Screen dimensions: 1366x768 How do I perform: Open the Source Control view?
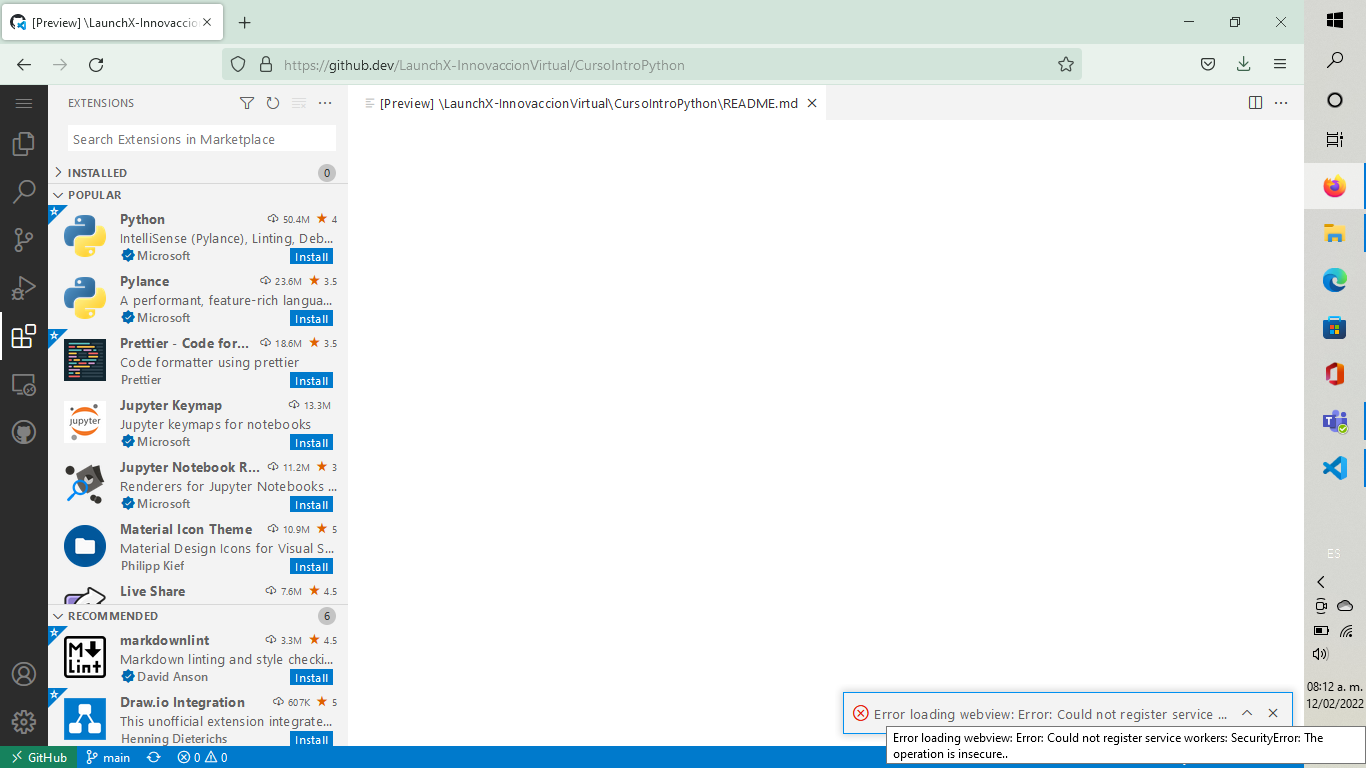point(24,240)
